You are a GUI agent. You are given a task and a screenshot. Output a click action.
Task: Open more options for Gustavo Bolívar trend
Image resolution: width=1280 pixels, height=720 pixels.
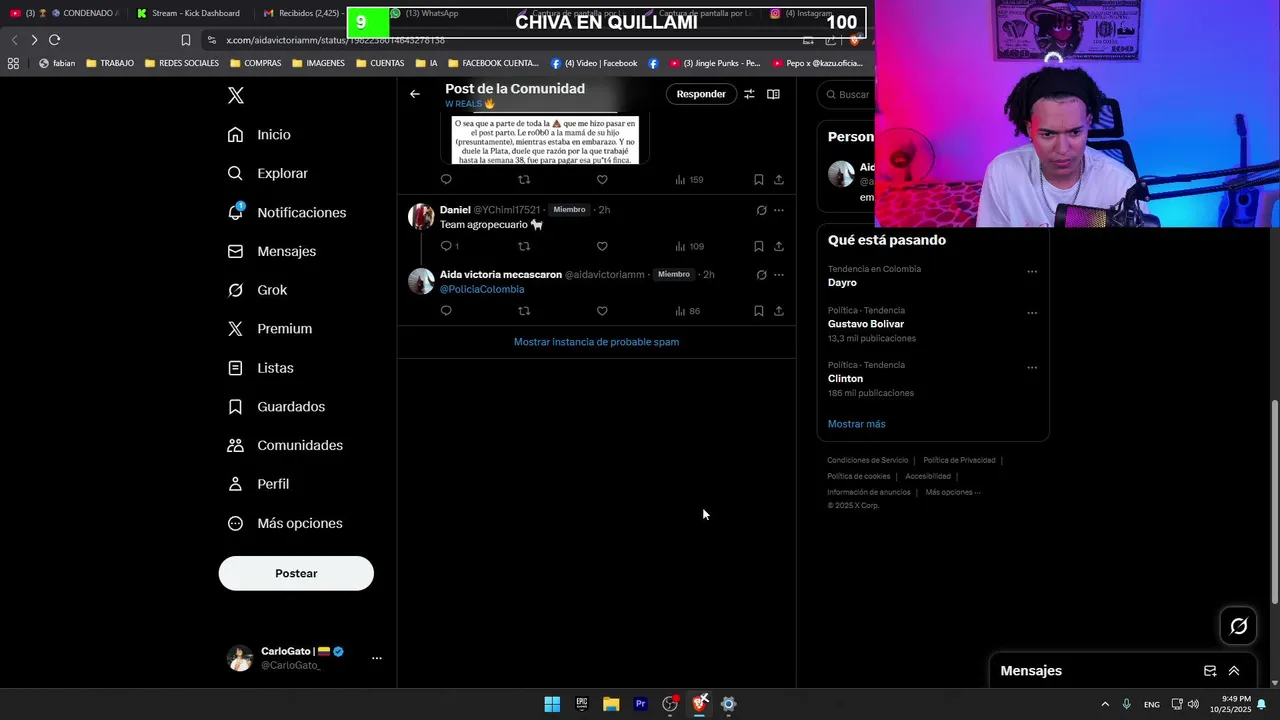tap(1032, 313)
